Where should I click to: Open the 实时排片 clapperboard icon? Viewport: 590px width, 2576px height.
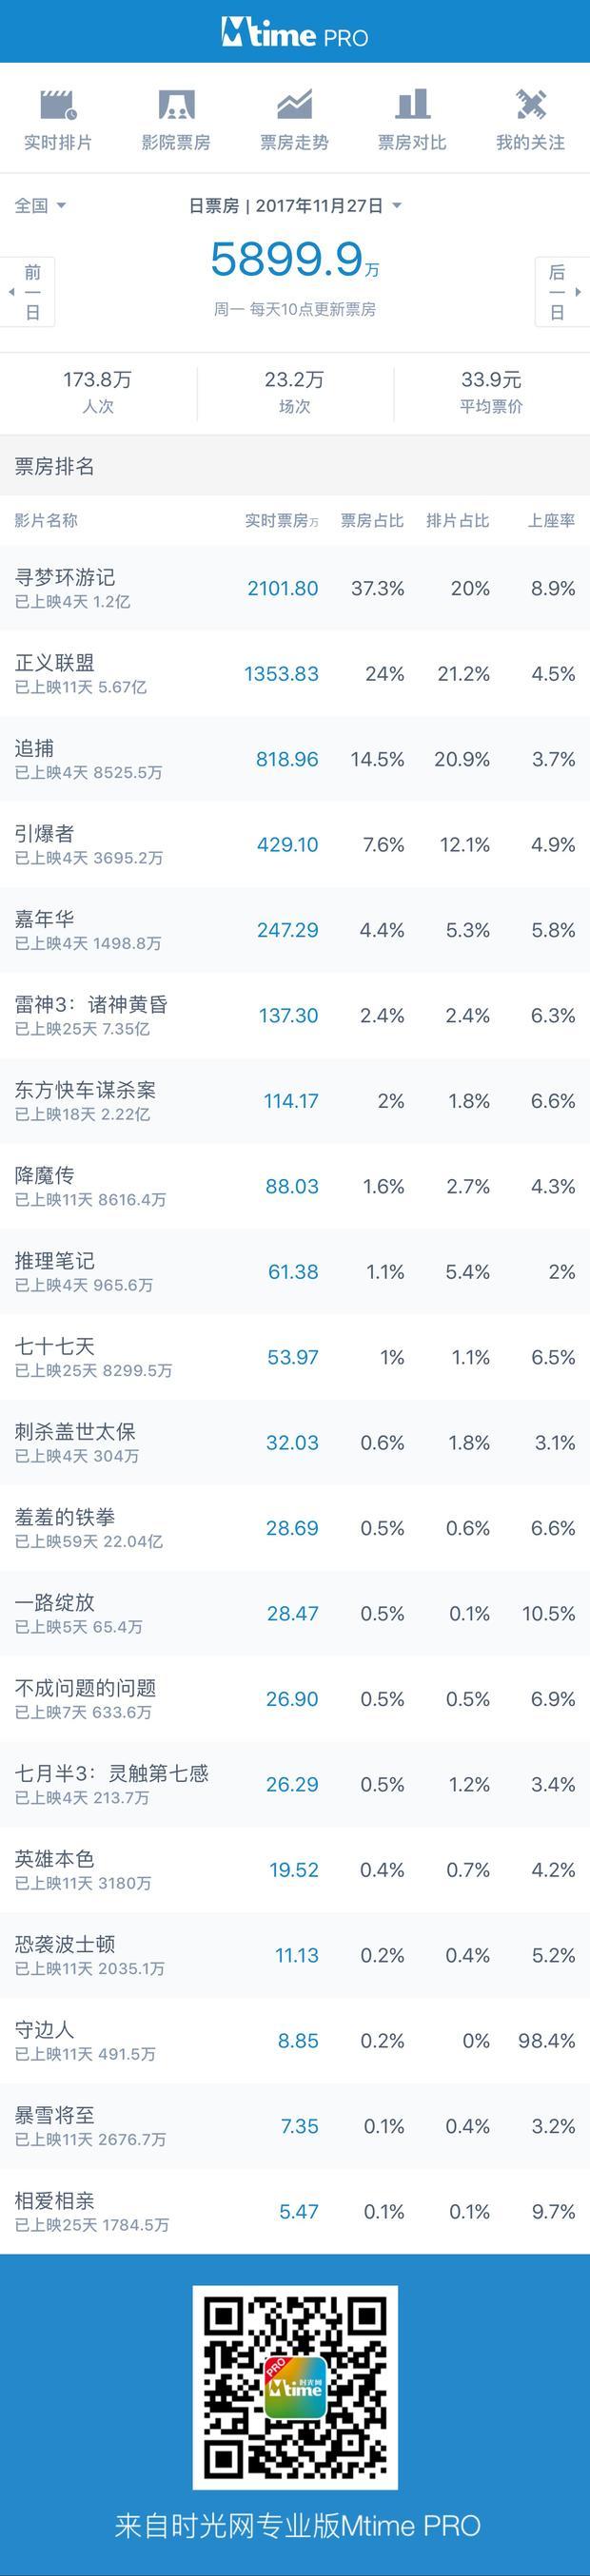(58, 105)
